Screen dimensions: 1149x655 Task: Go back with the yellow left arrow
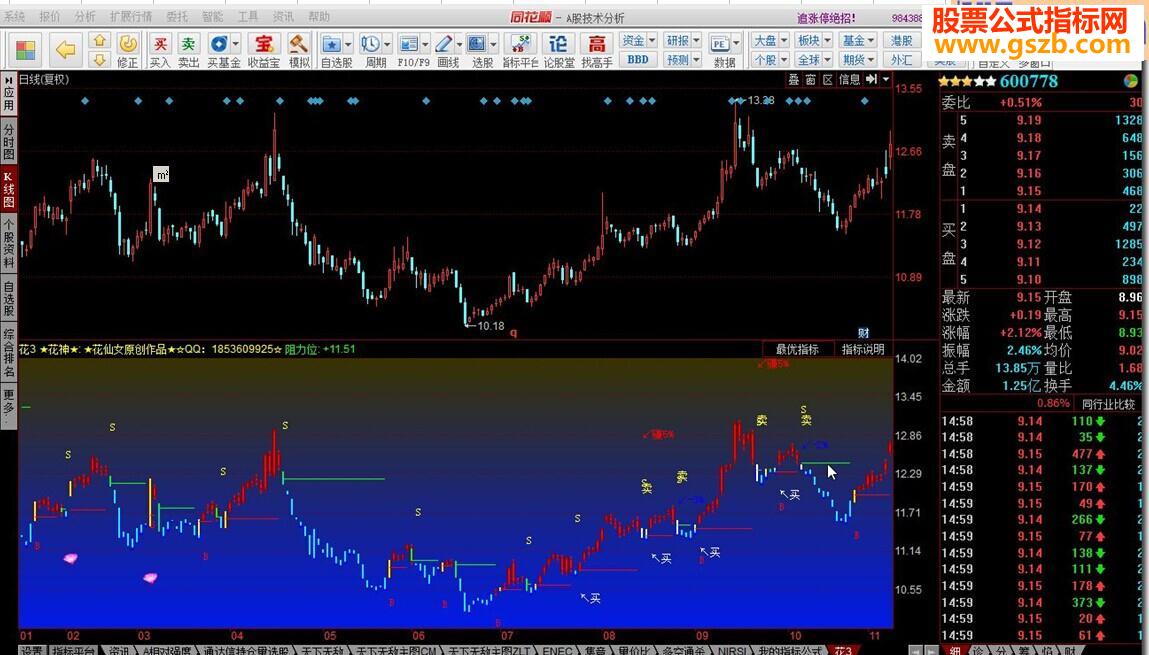tap(66, 50)
